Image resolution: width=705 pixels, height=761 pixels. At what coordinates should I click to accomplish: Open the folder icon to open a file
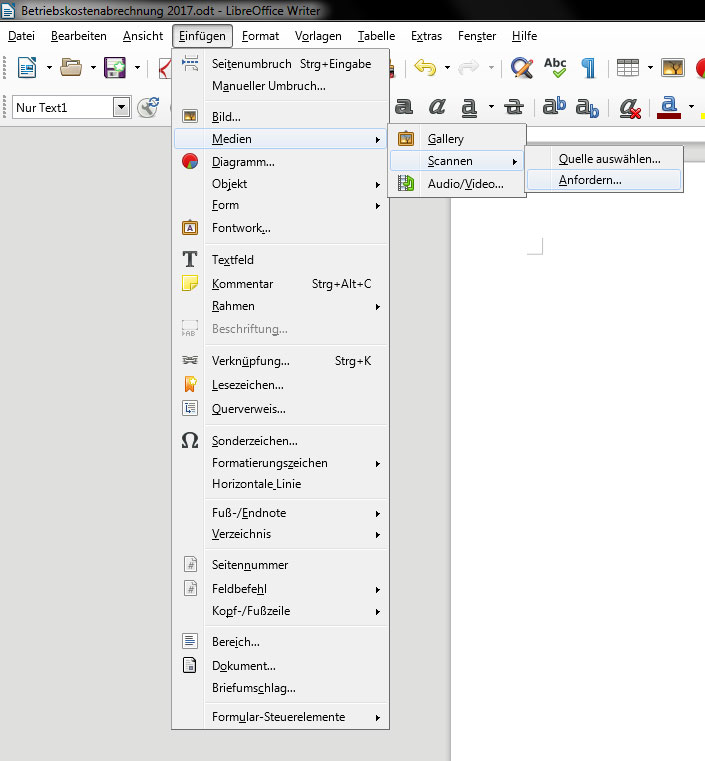[71, 67]
